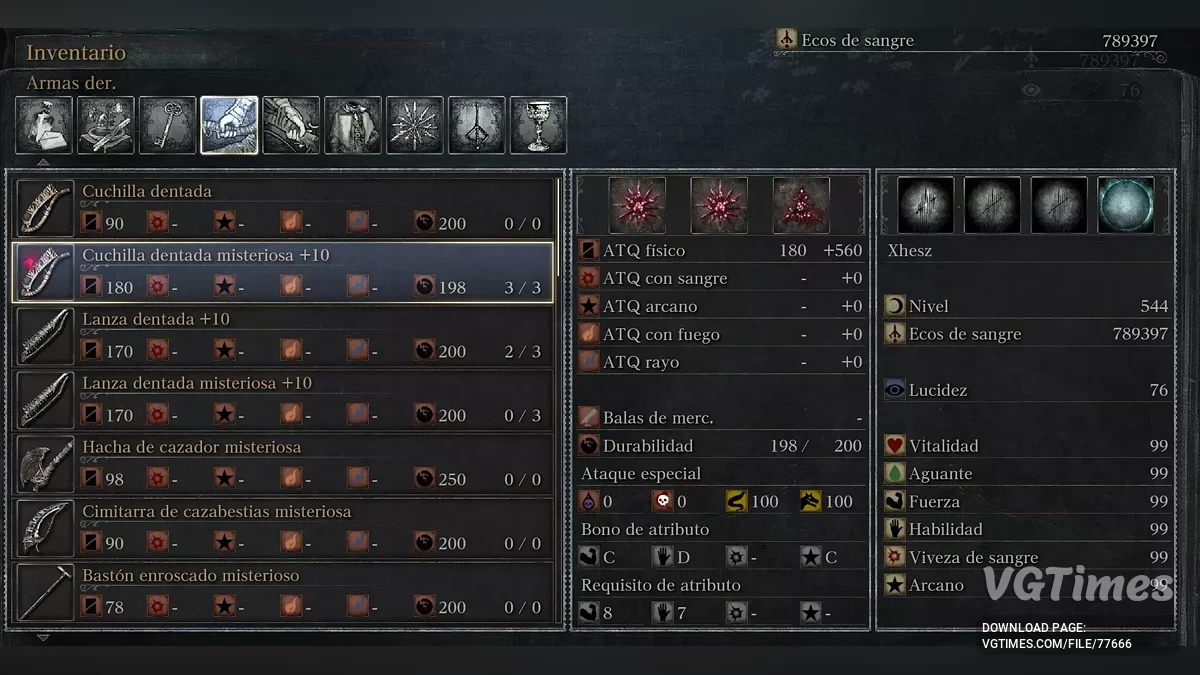Viewport: 1200px width, 675px height.
Task: Choose Cimitarra de cazabestias misteriosa
Action: [283, 528]
